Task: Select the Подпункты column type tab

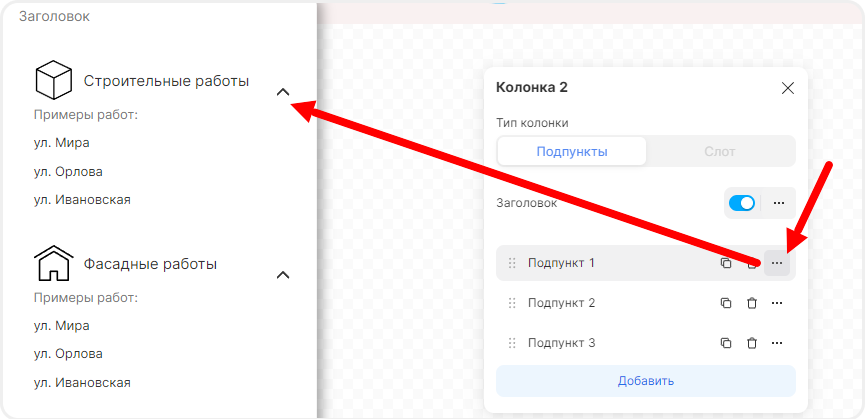Action: (x=572, y=152)
